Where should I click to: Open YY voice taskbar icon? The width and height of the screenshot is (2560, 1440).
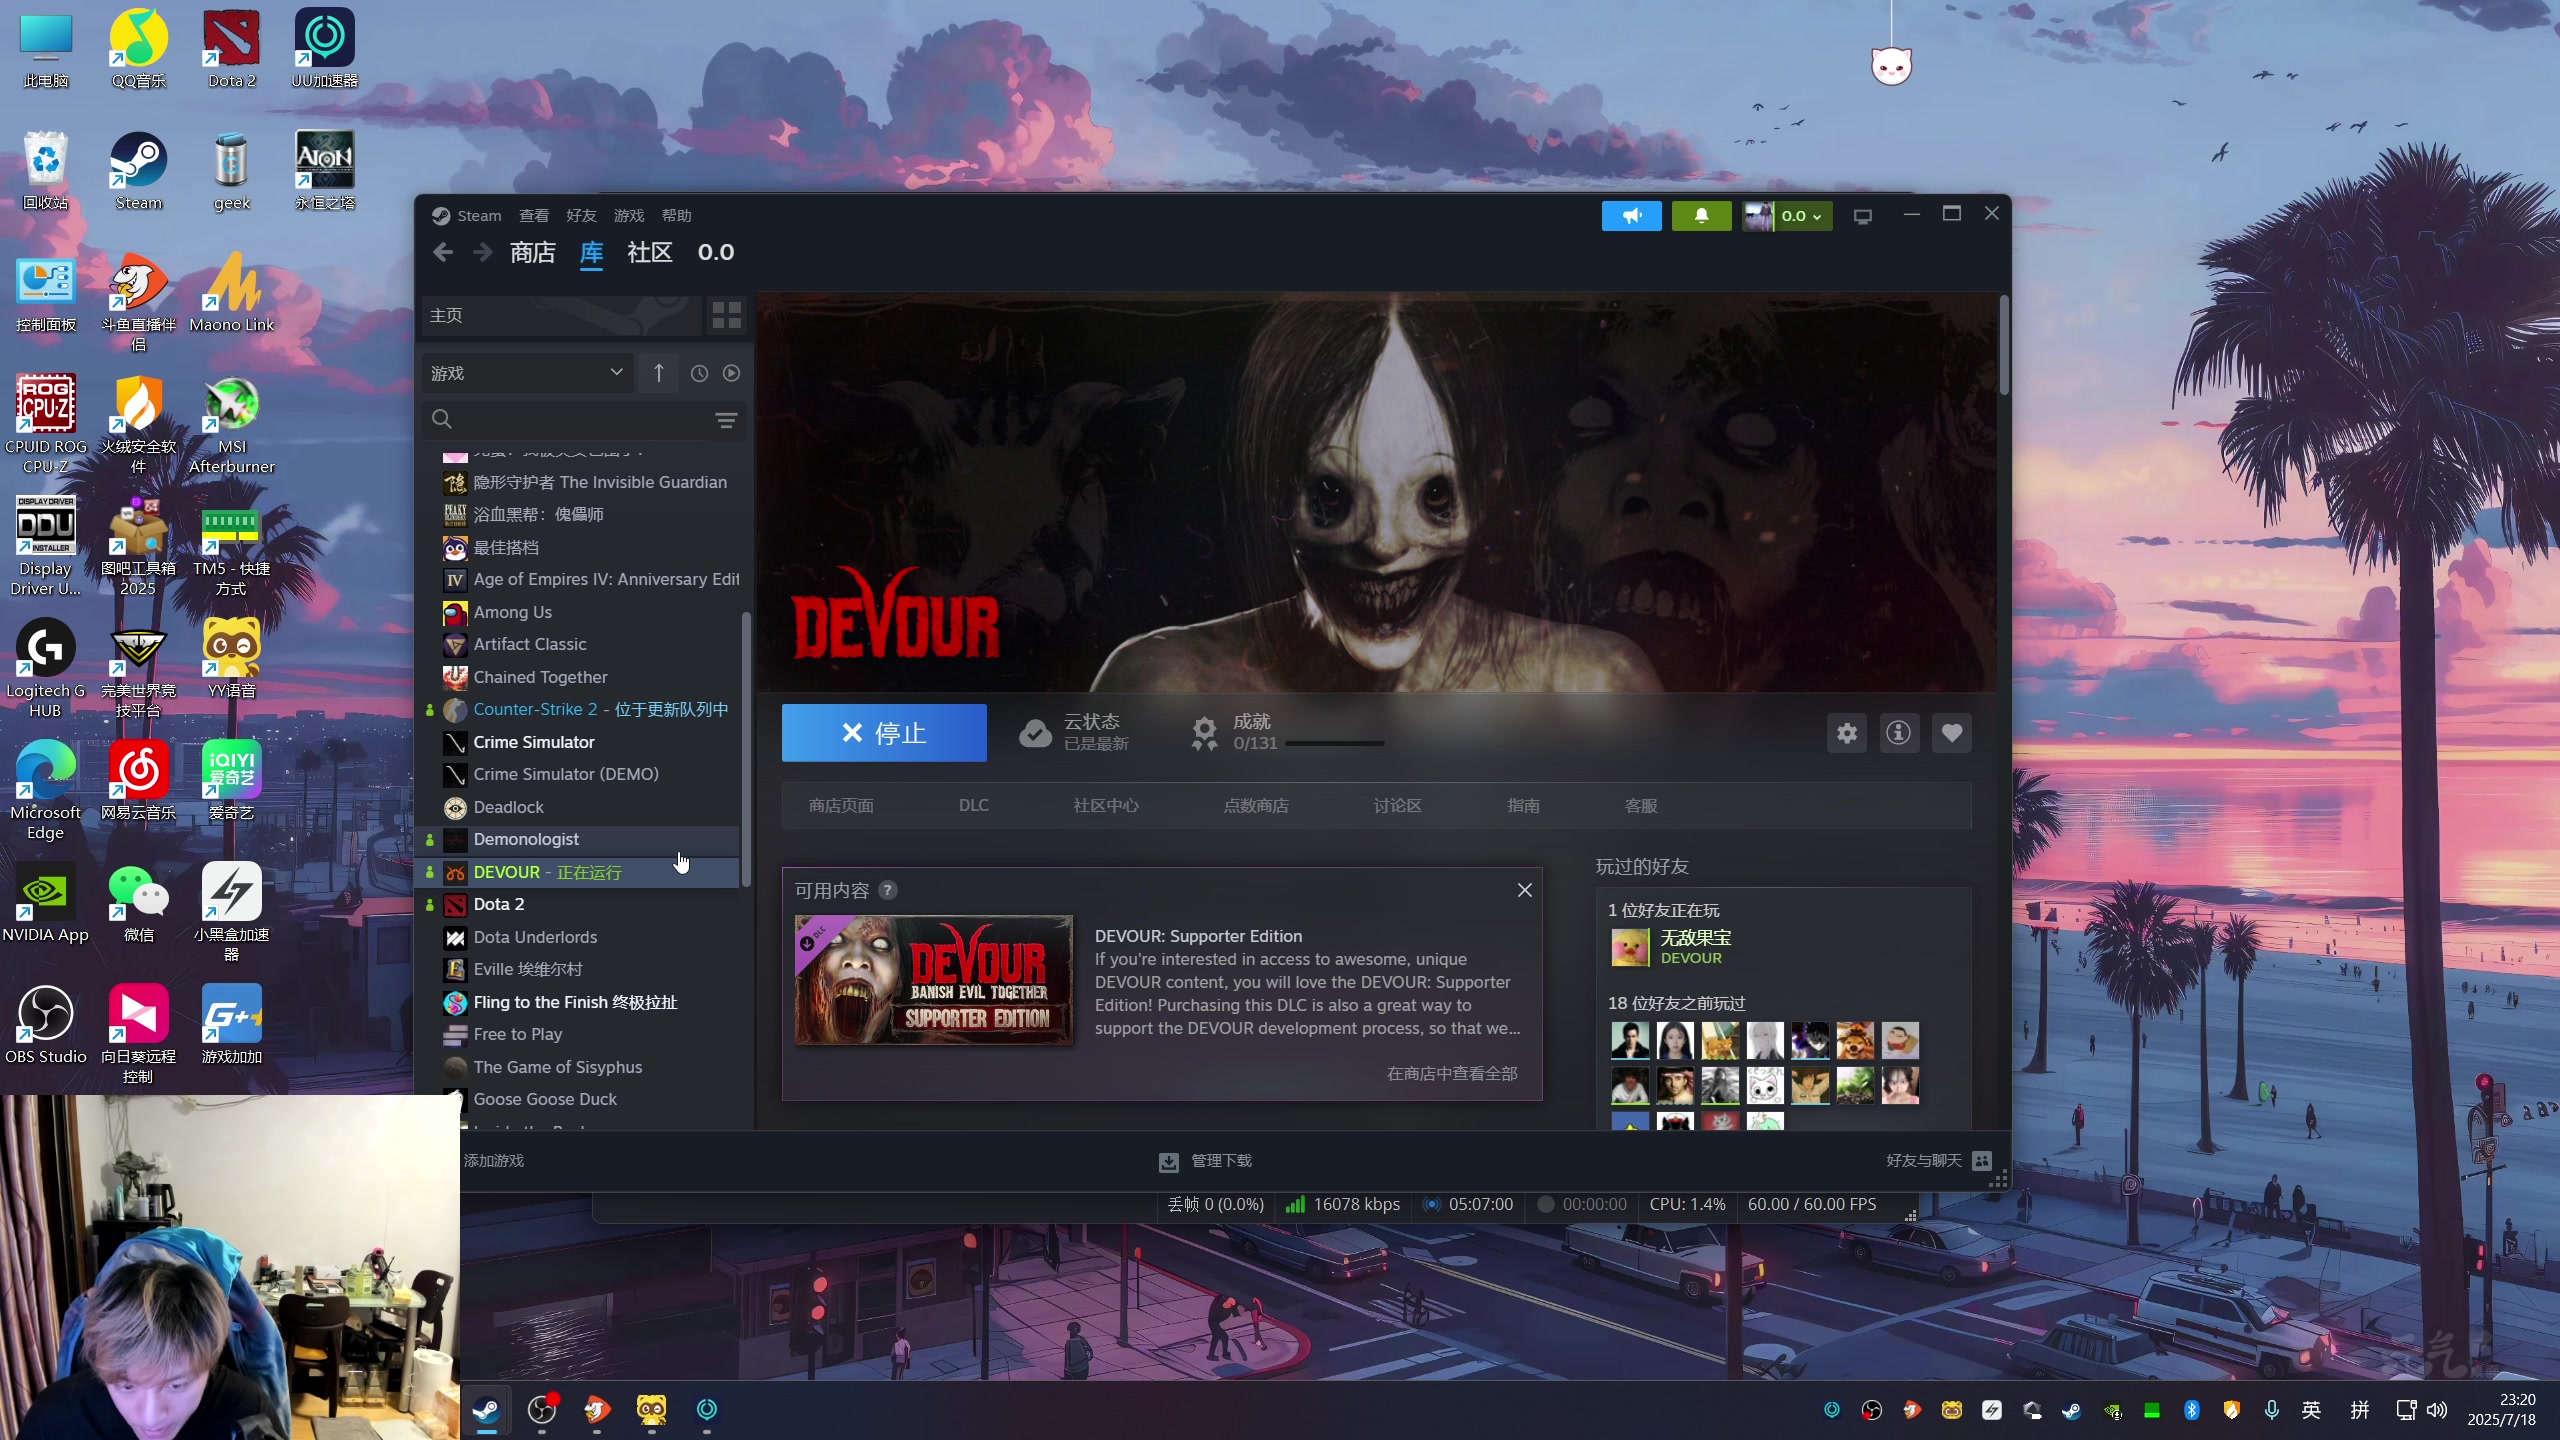coord(652,1410)
